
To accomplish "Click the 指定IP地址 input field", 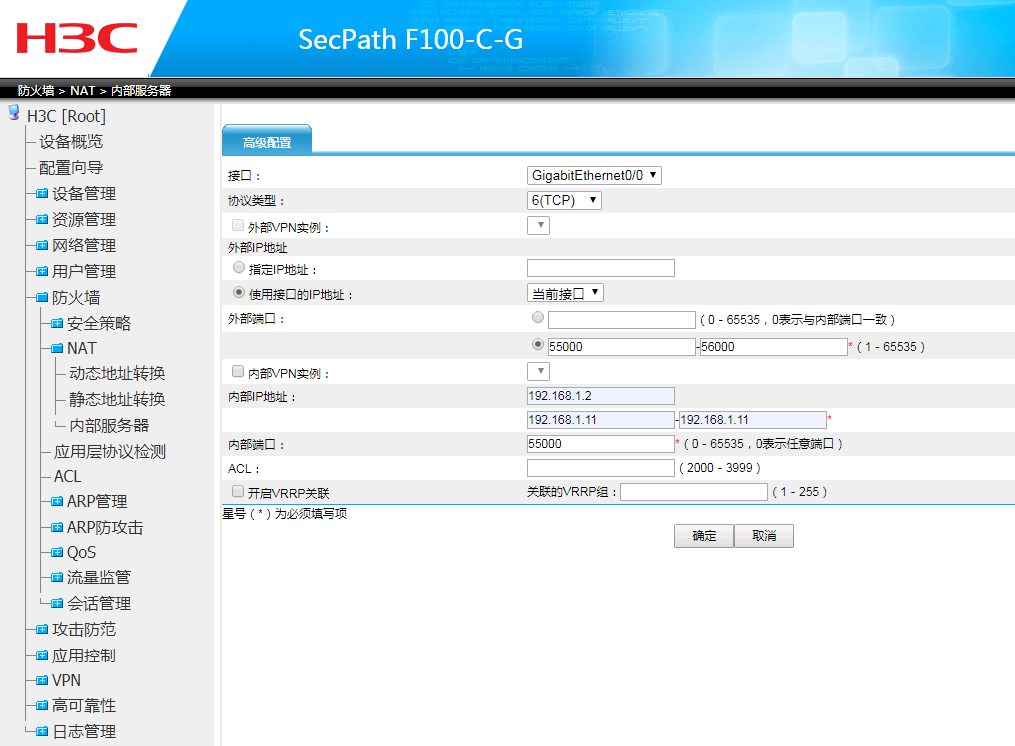I will coord(601,268).
